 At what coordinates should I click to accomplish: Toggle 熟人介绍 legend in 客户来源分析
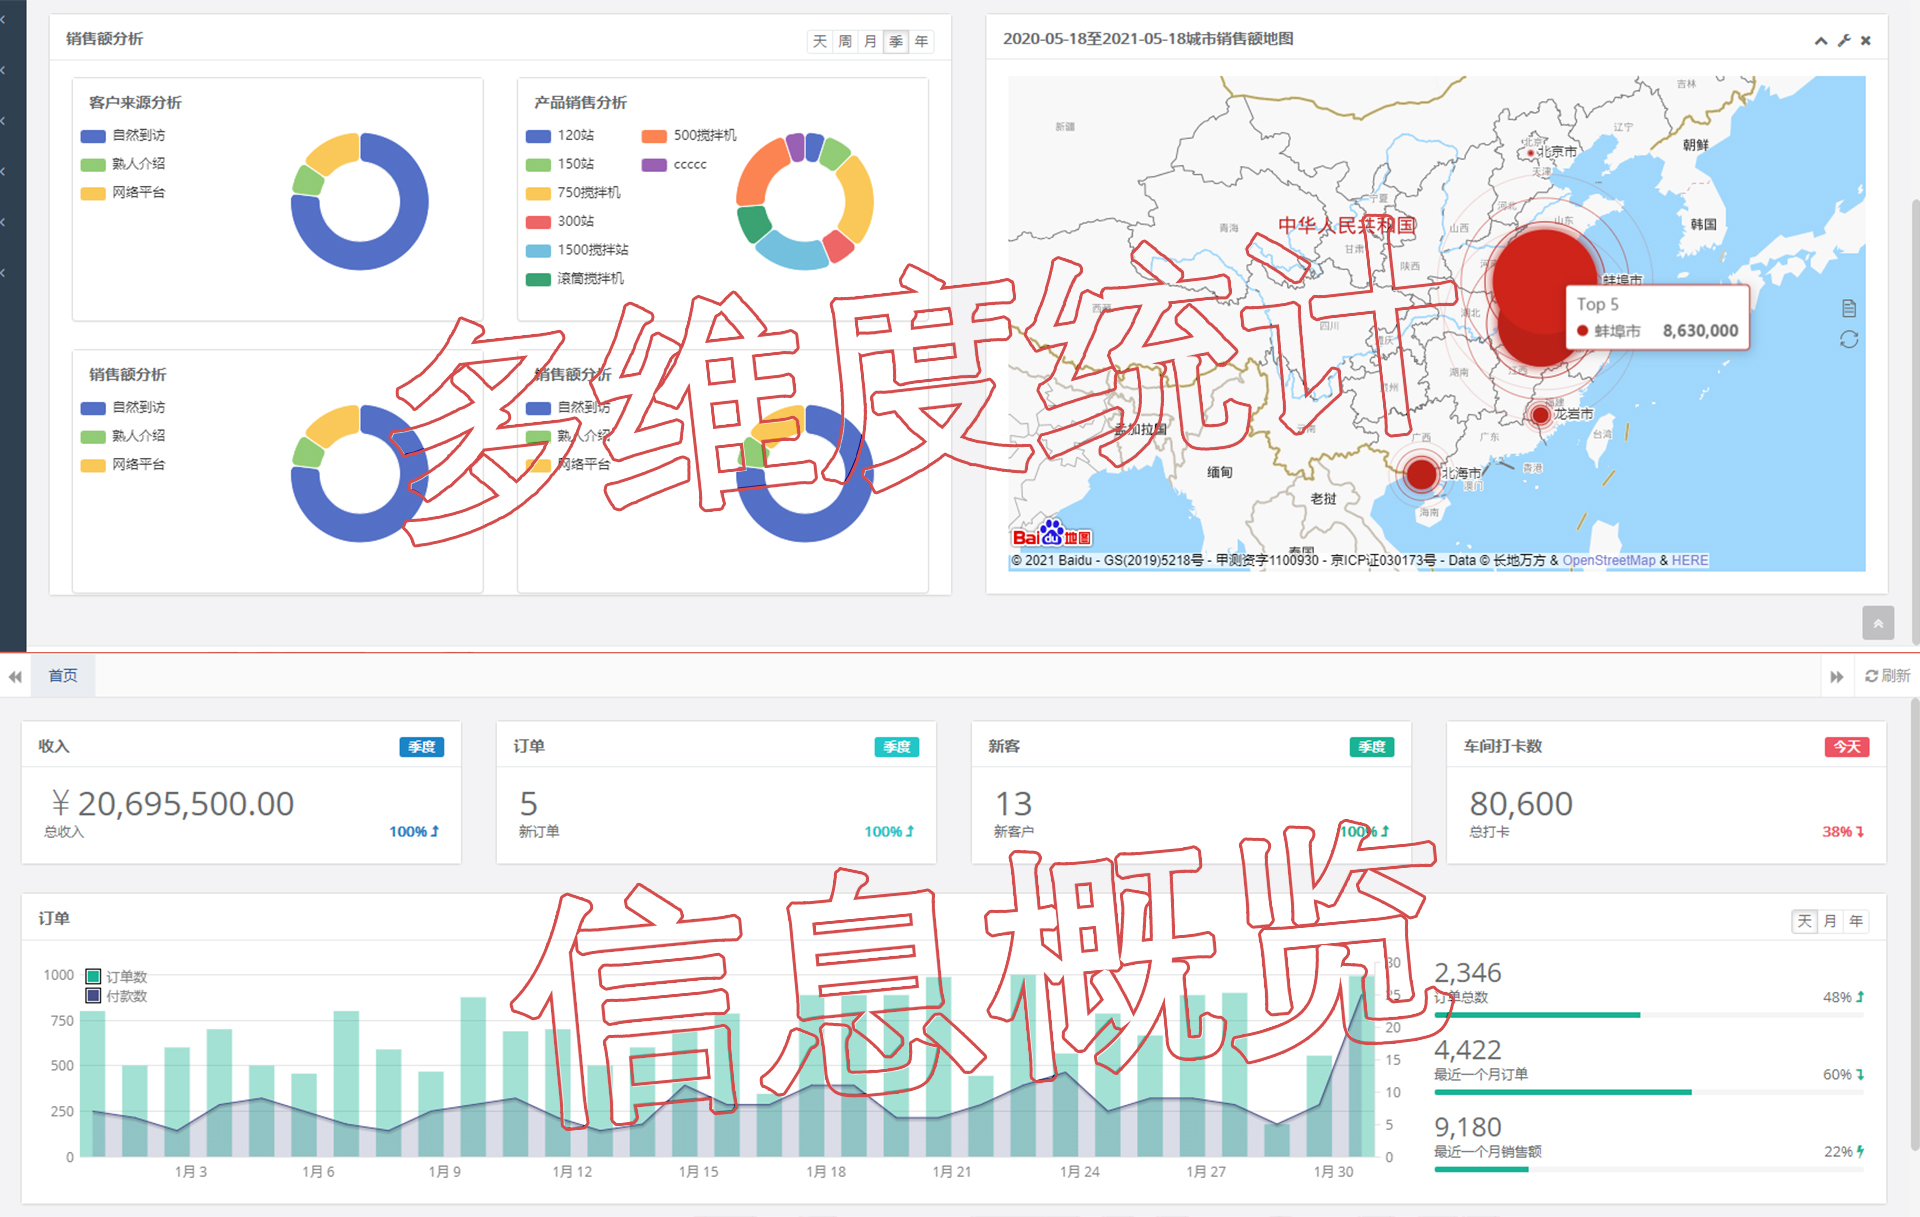pos(123,164)
